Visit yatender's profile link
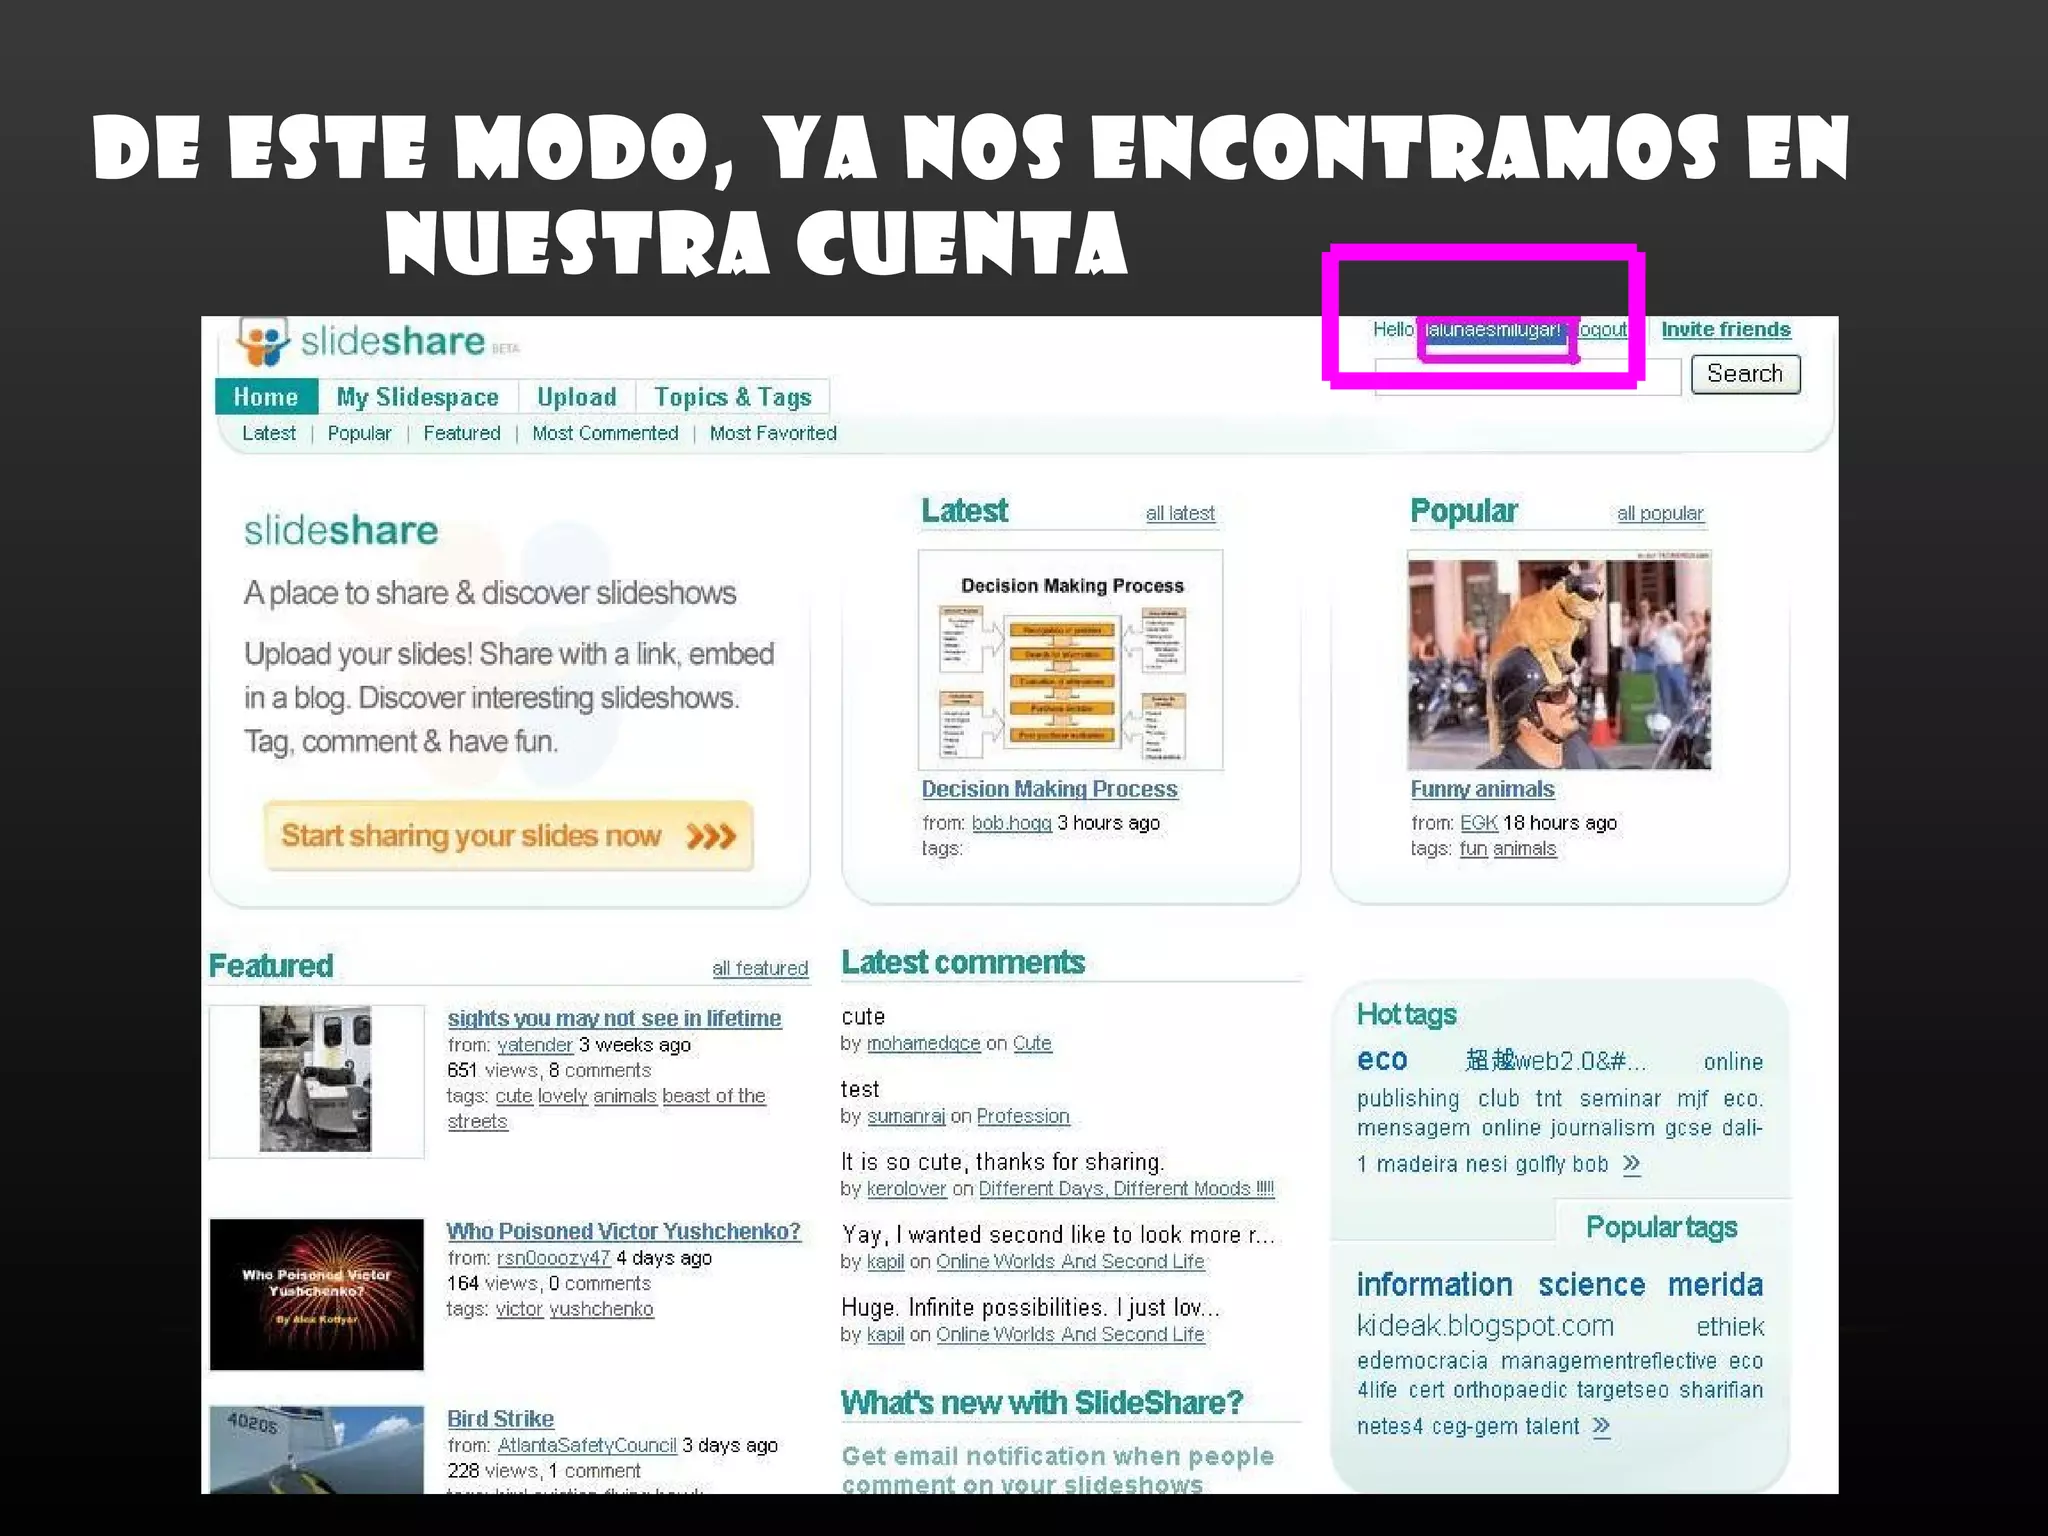 (535, 1045)
